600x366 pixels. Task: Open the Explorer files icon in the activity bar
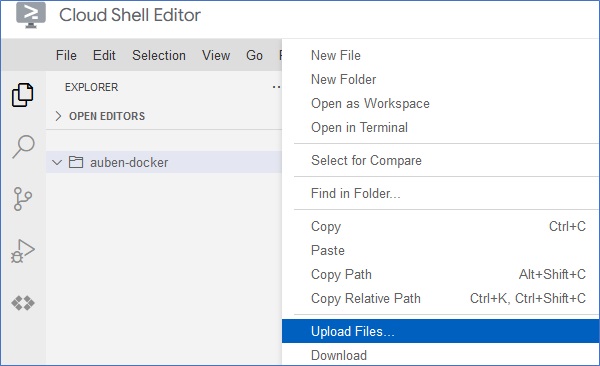pyautogui.click(x=23, y=95)
